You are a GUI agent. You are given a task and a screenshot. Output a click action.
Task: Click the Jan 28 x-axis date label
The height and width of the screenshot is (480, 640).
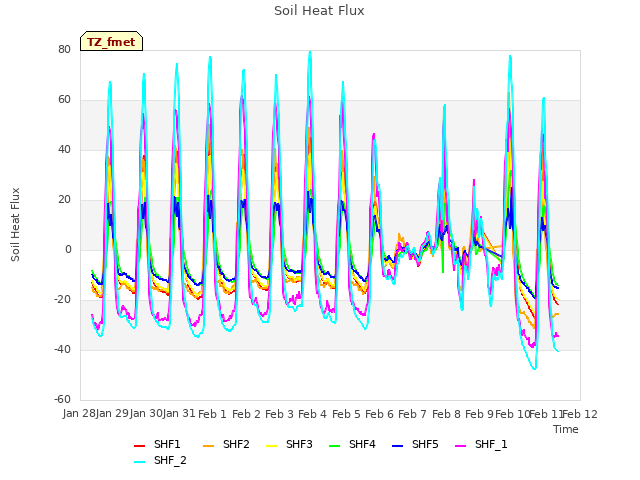pyautogui.click(x=79, y=413)
